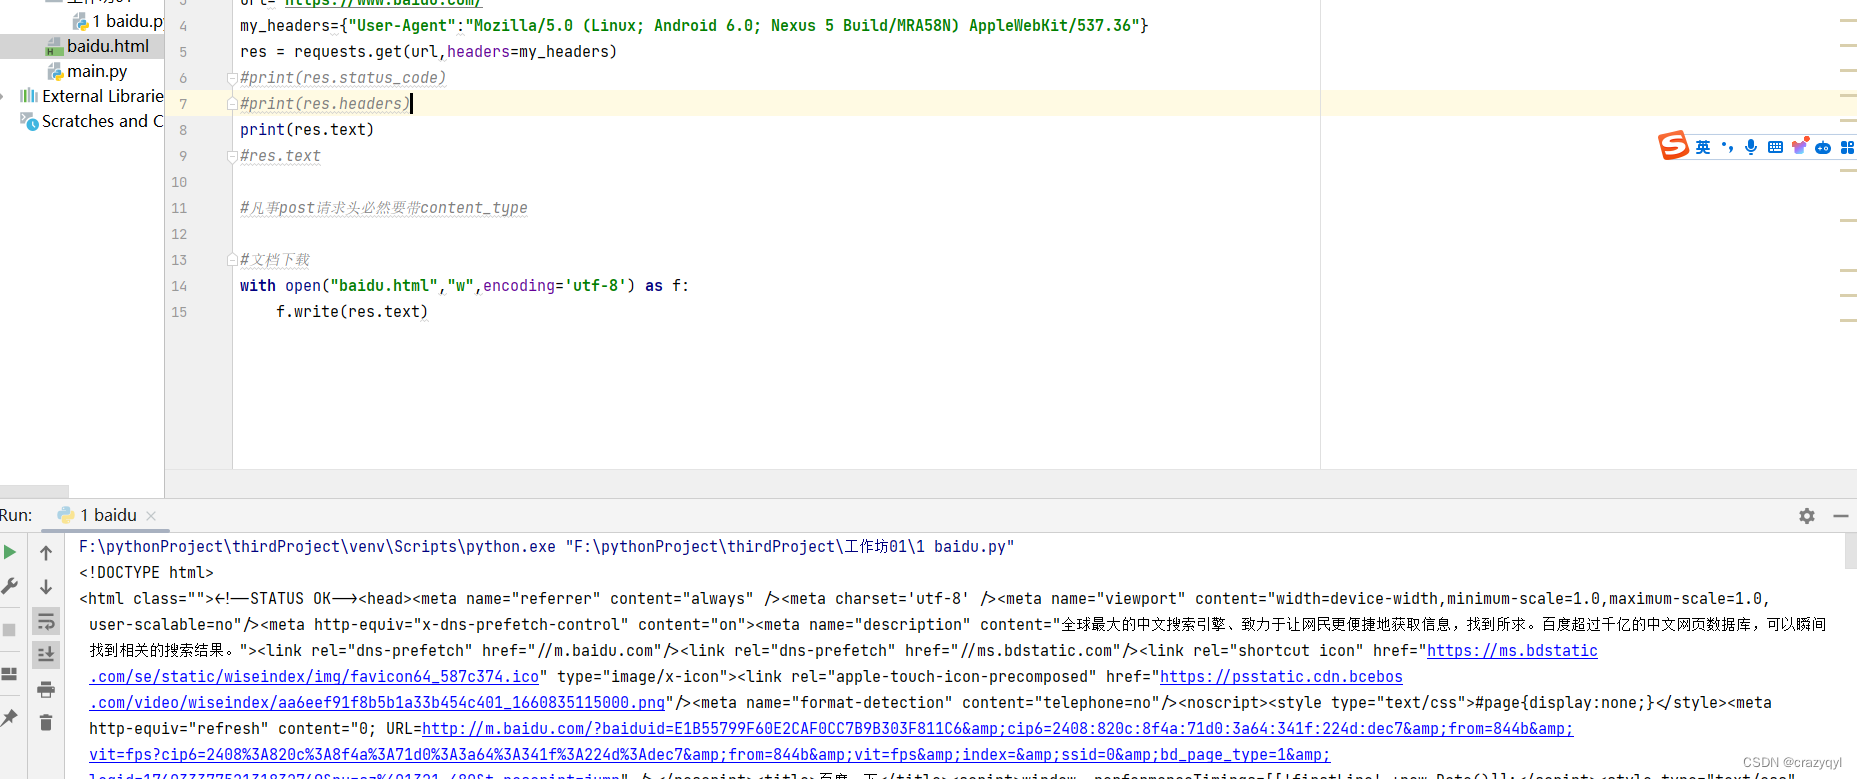1857x779 pixels.
Task: Open Sogou soft keyboard
Action: [1775, 147]
